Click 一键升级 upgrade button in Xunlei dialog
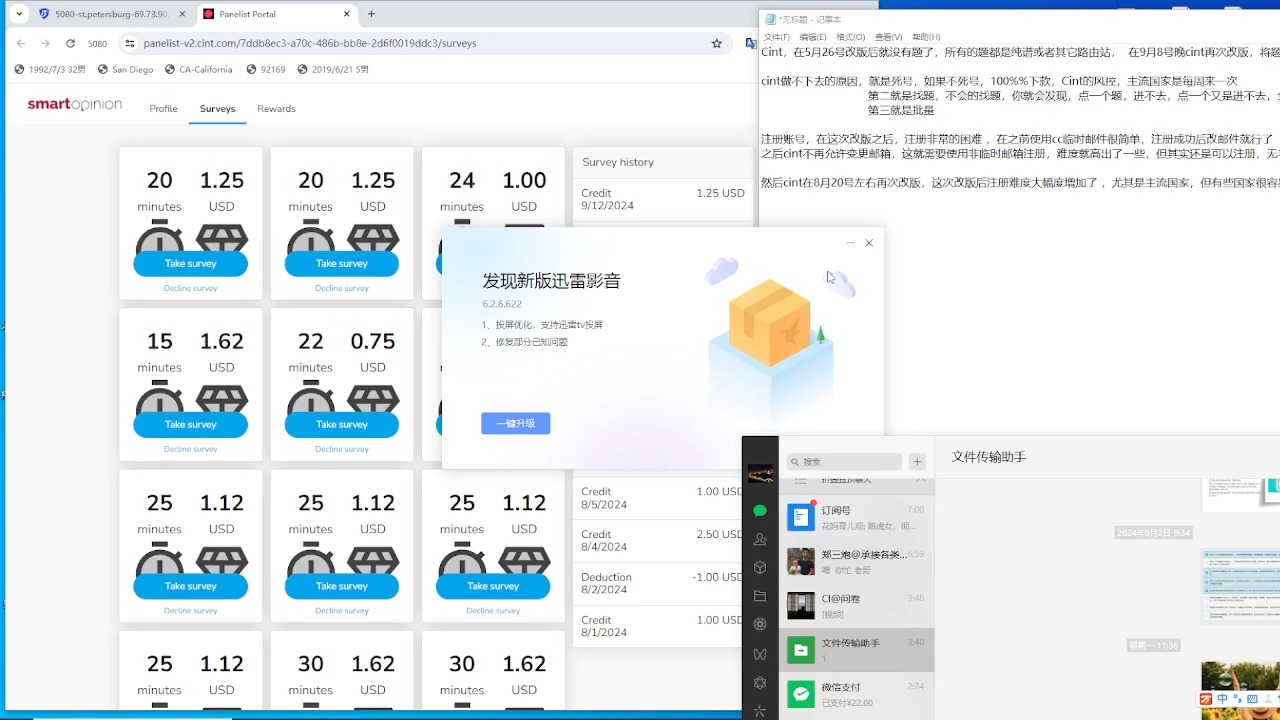 tap(515, 423)
